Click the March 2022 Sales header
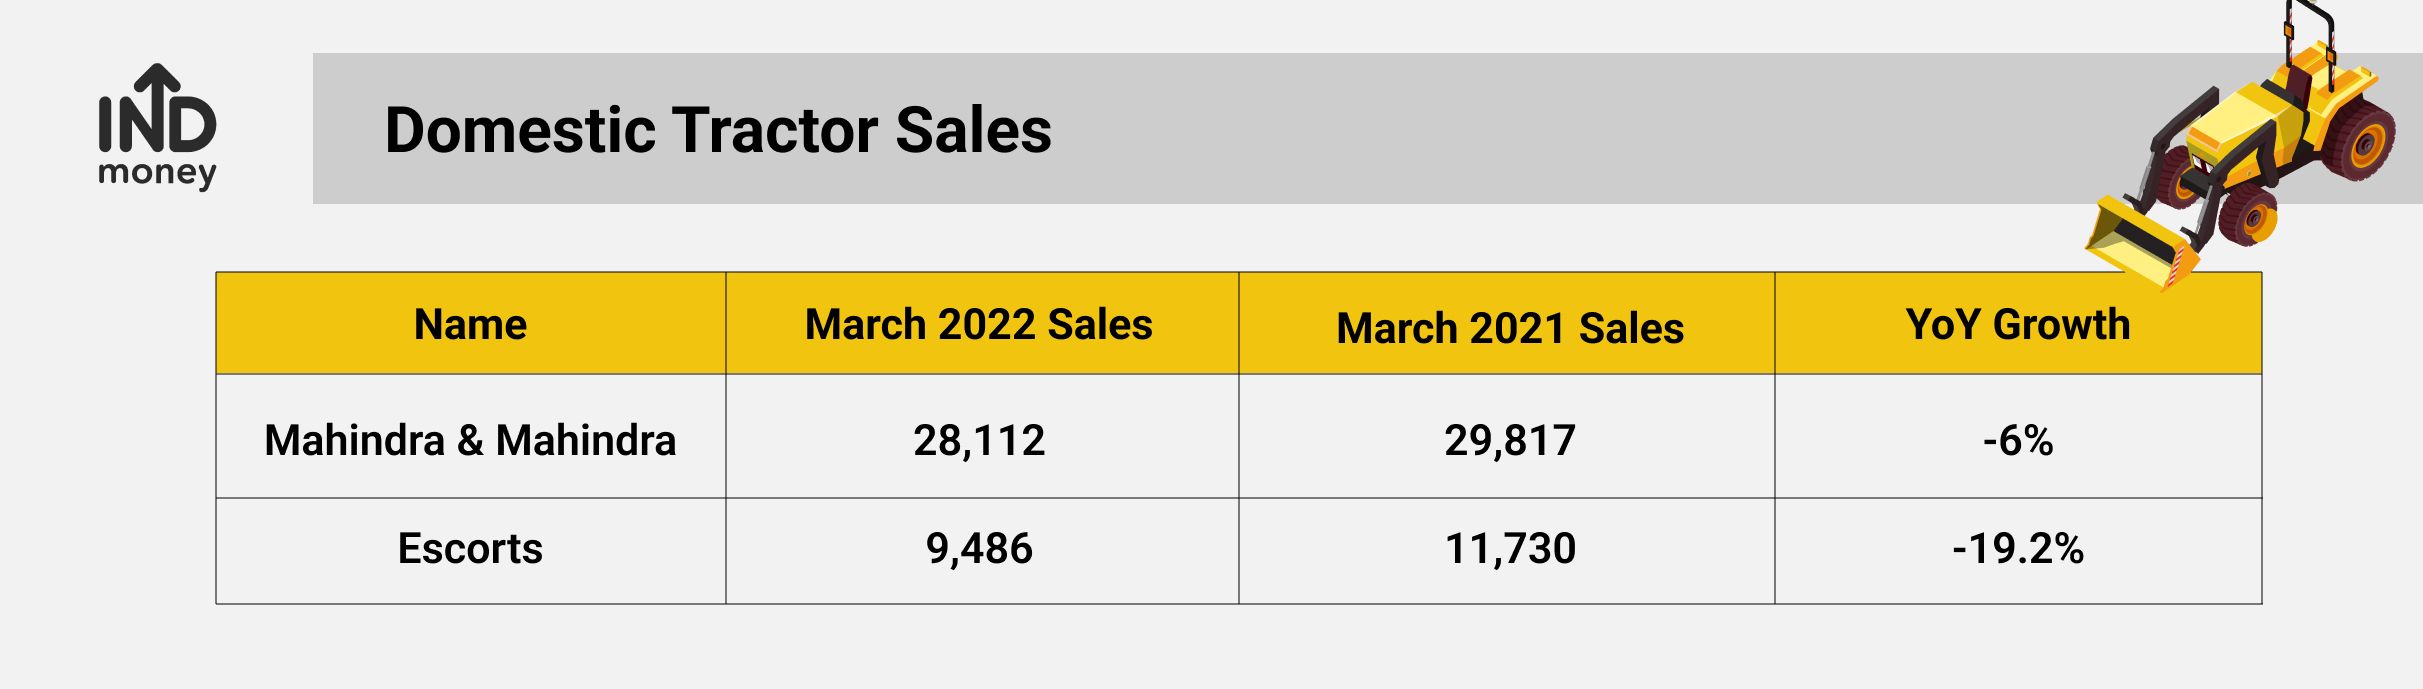This screenshot has width=2423, height=689. point(979,324)
